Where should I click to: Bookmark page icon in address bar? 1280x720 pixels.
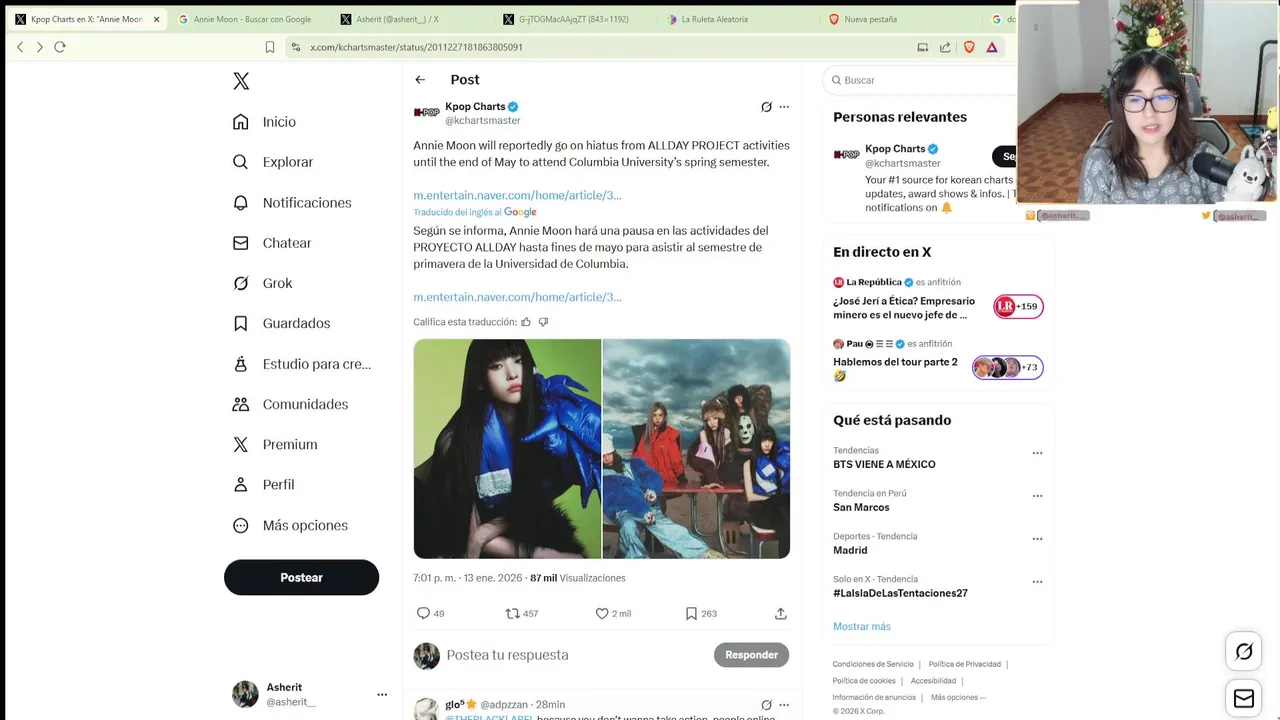tap(270, 47)
